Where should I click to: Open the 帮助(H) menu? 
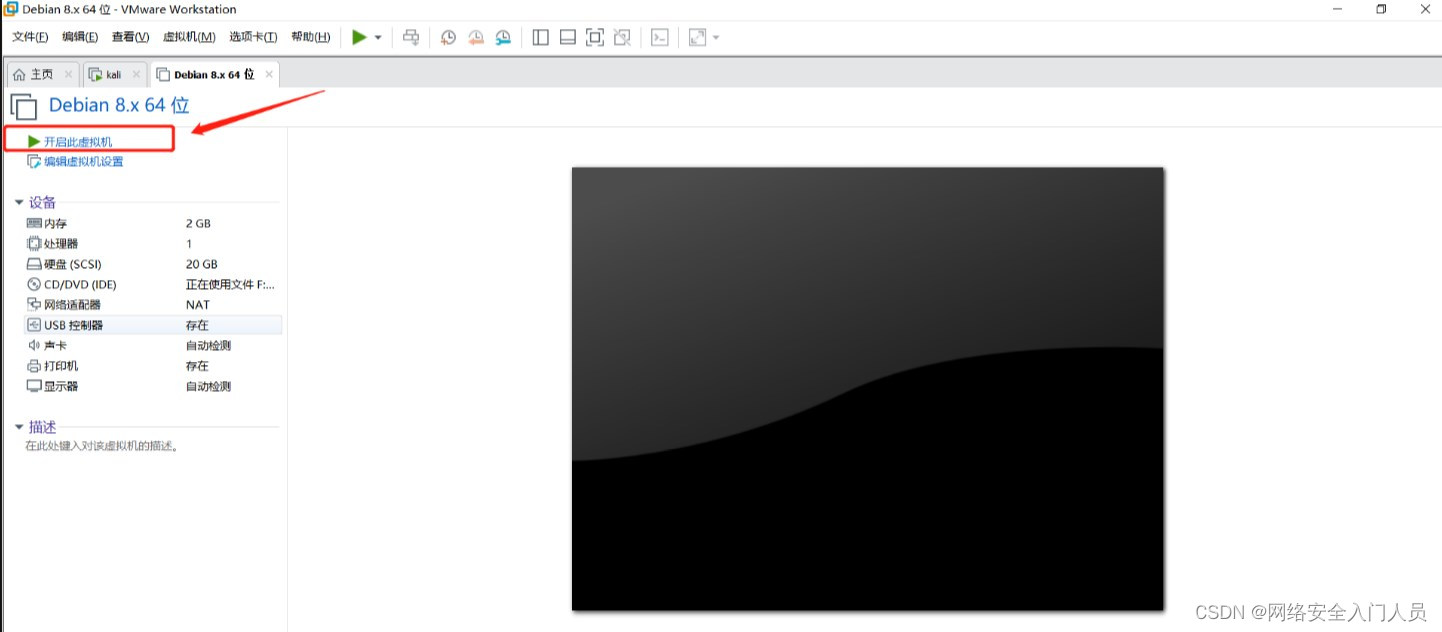click(310, 37)
